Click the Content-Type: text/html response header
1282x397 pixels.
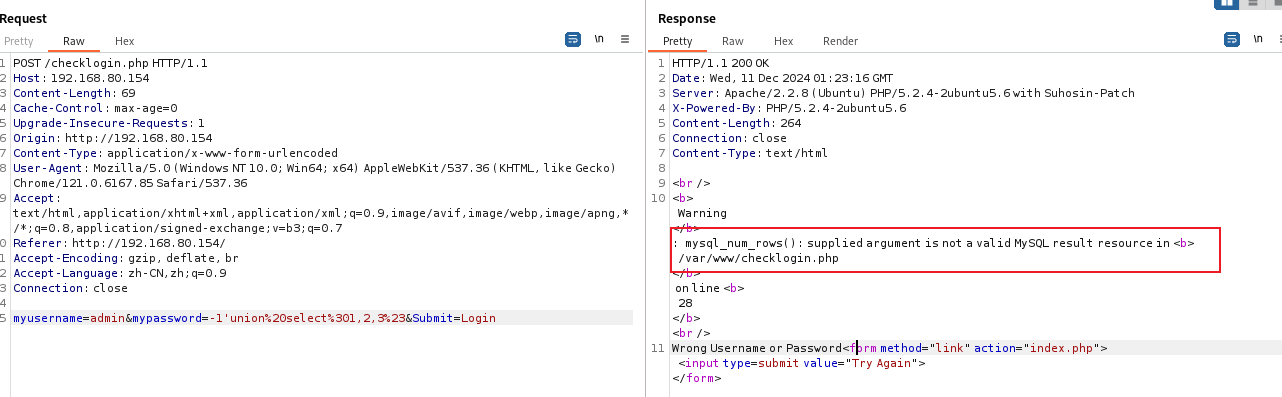click(x=750, y=153)
